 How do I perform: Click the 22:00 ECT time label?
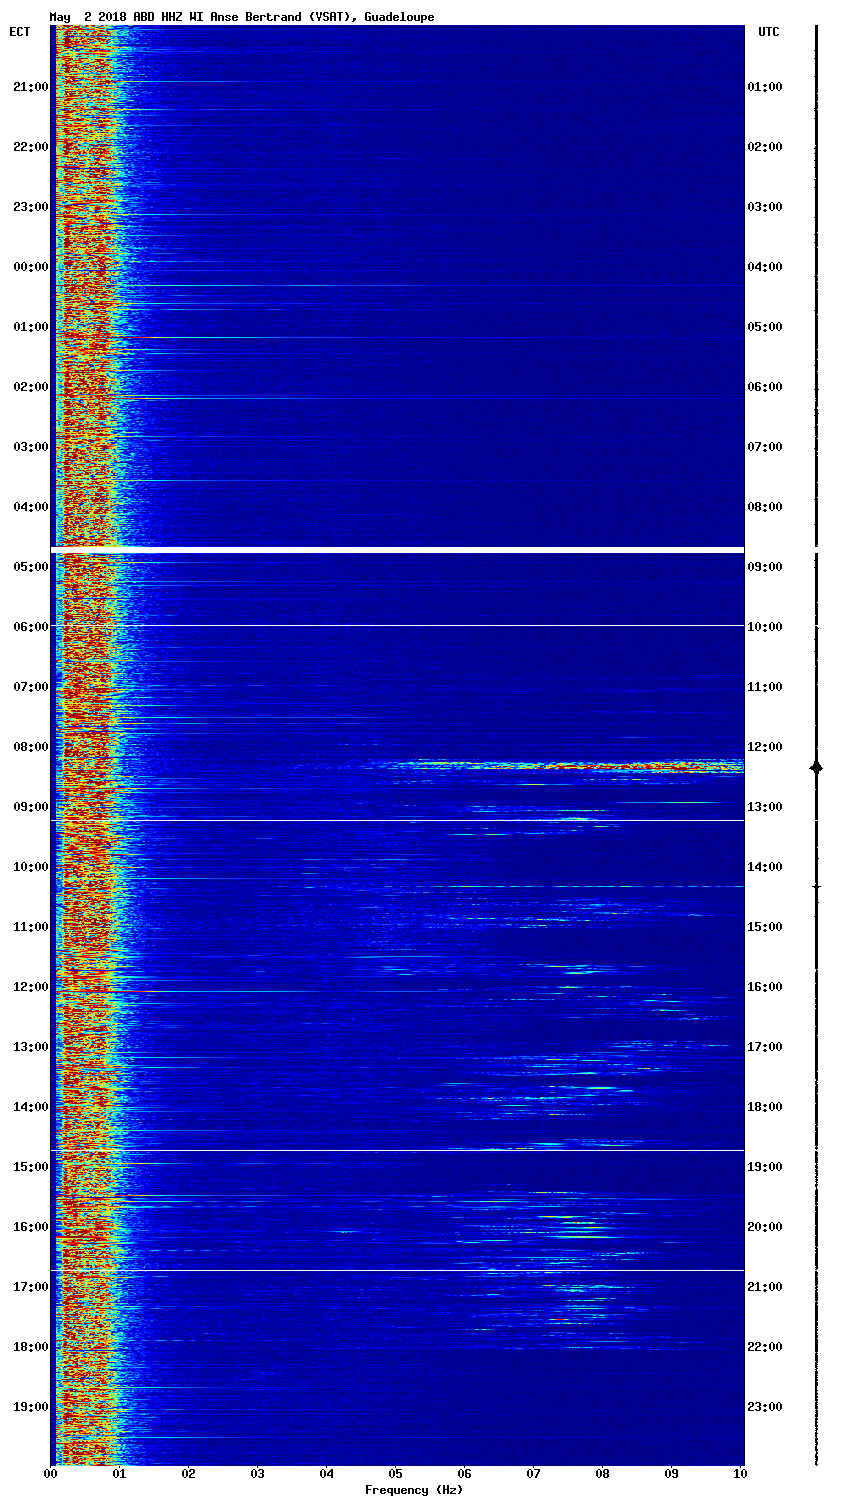tap(30, 147)
